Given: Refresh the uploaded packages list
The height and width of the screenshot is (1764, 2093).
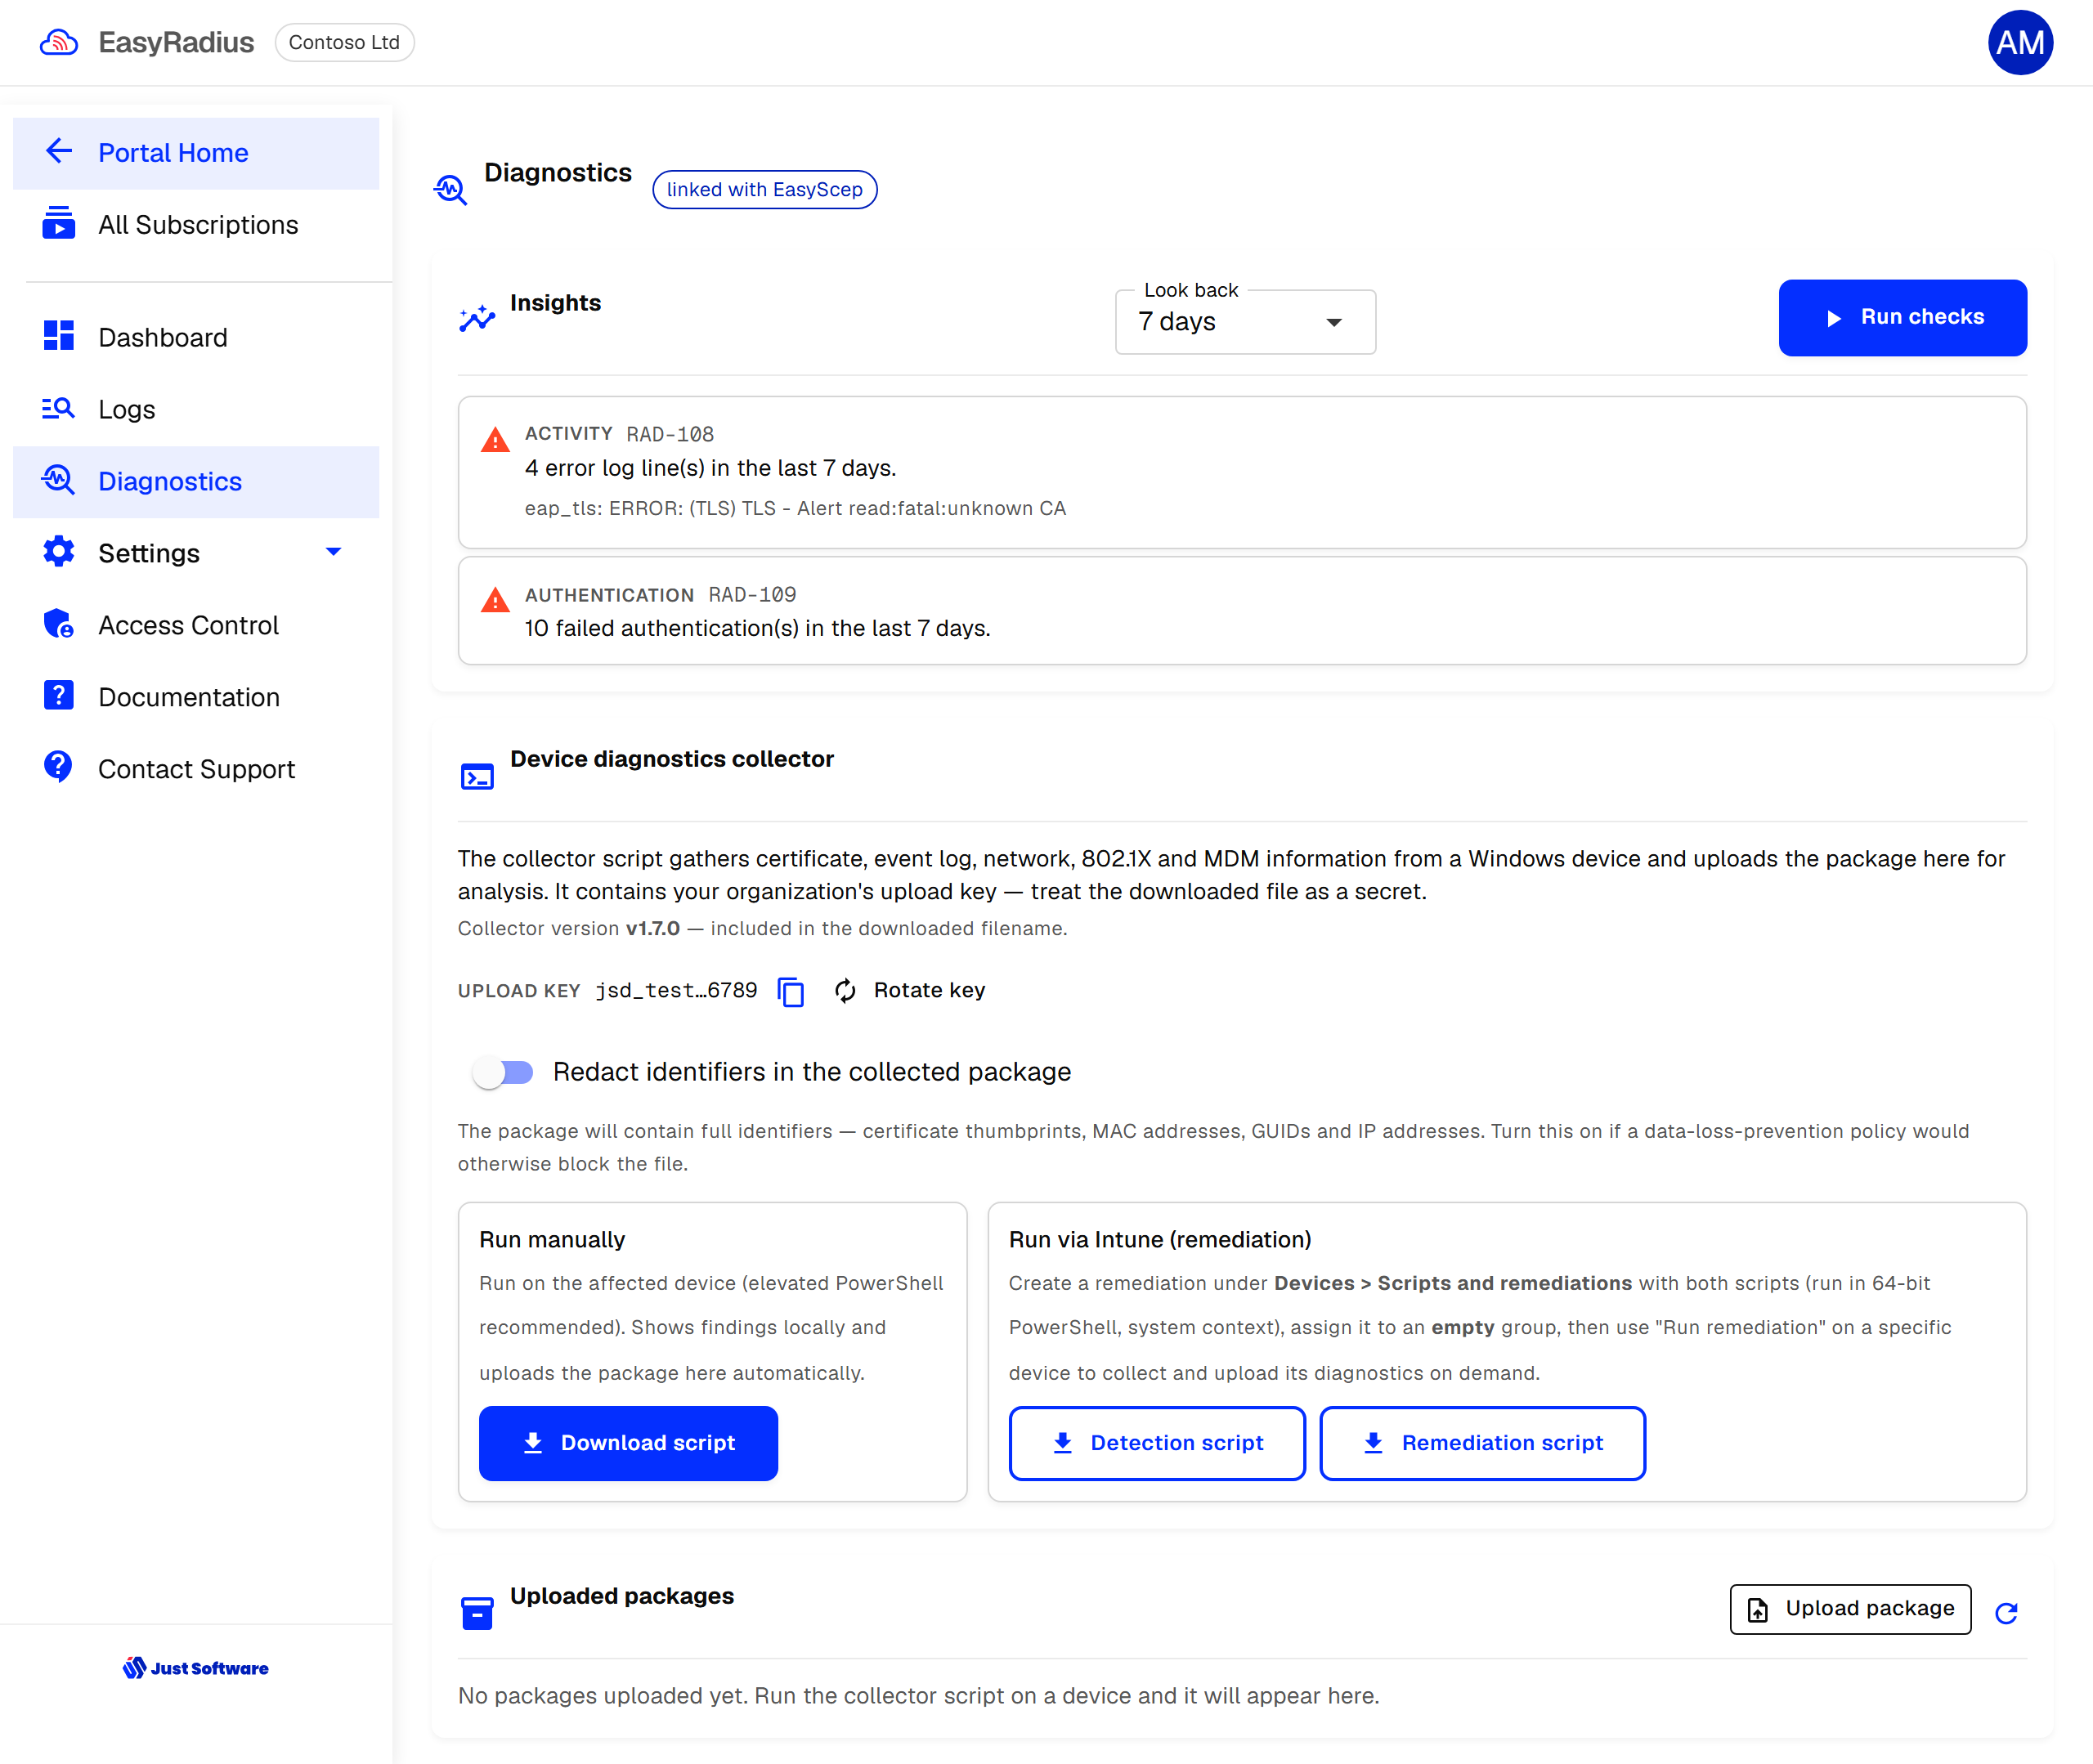Looking at the screenshot, I should (2006, 1612).
